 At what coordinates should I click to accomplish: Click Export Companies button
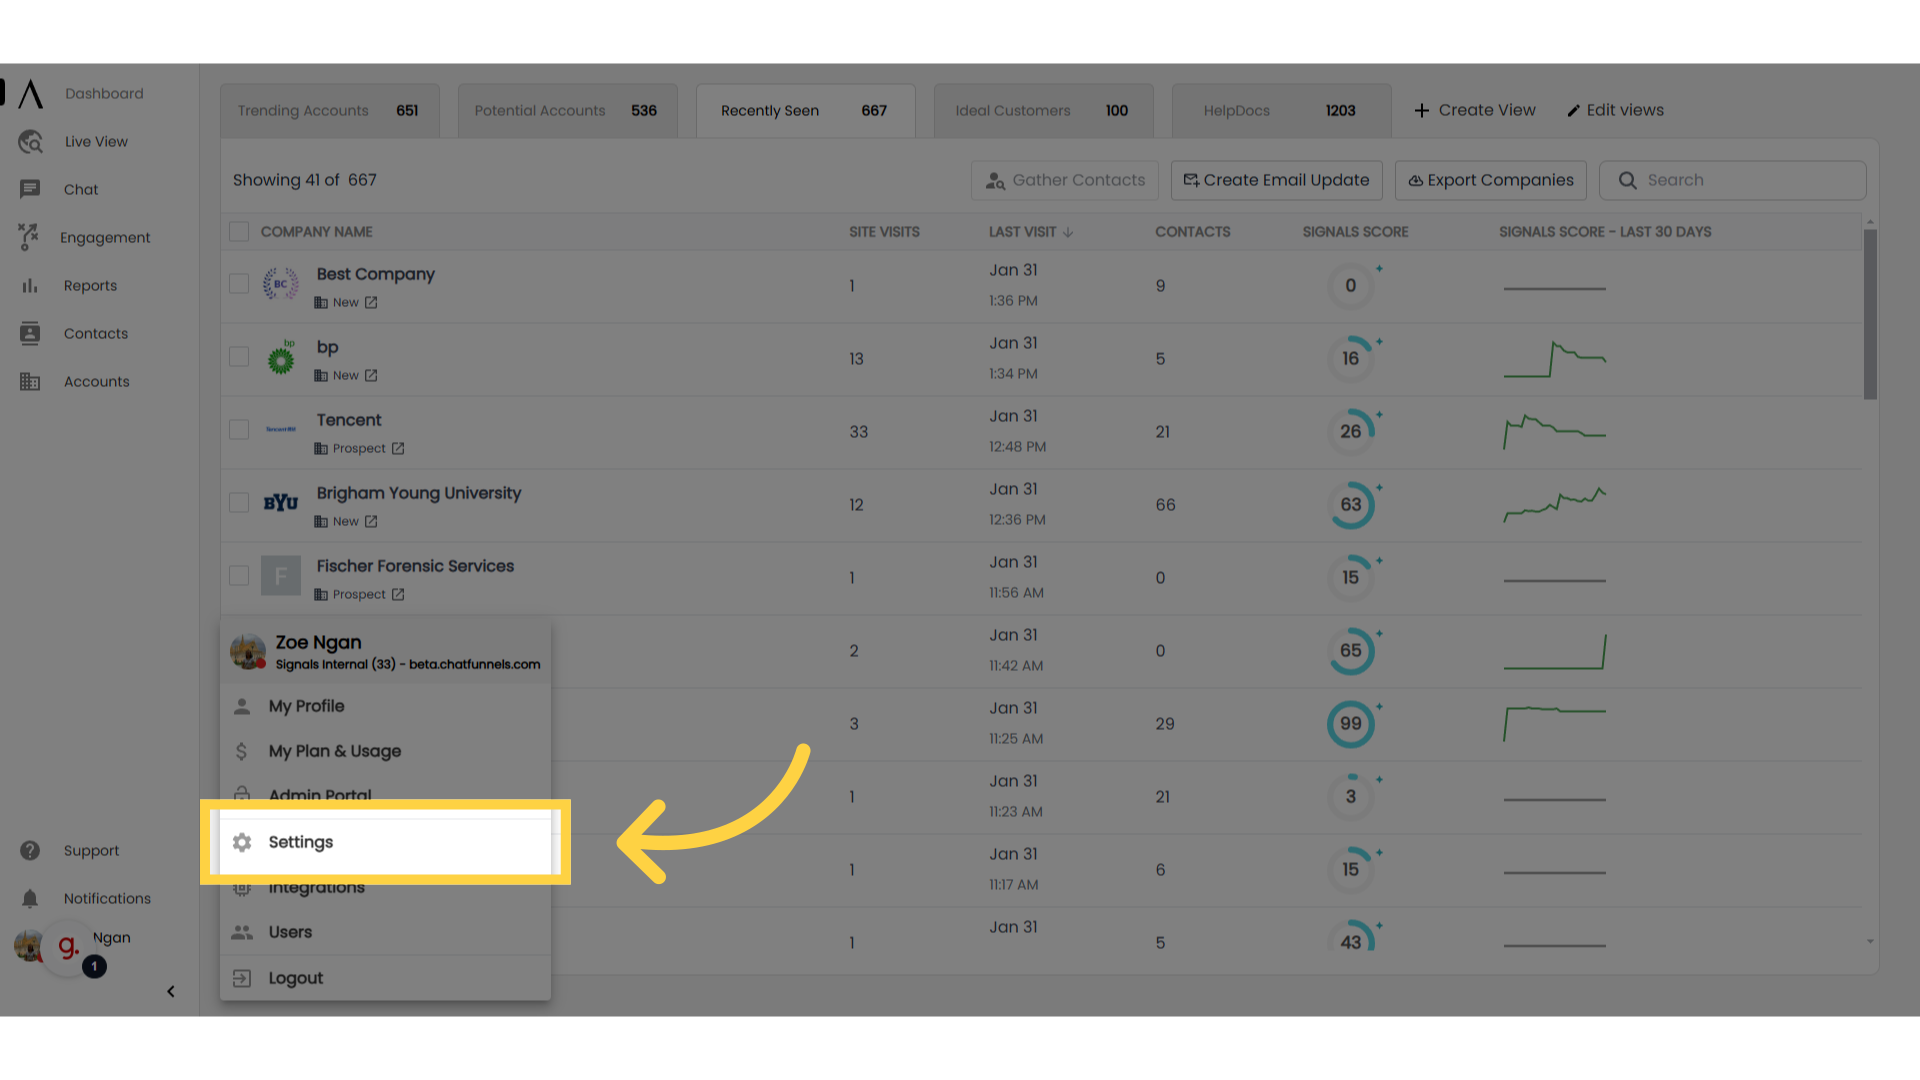[x=1491, y=179]
